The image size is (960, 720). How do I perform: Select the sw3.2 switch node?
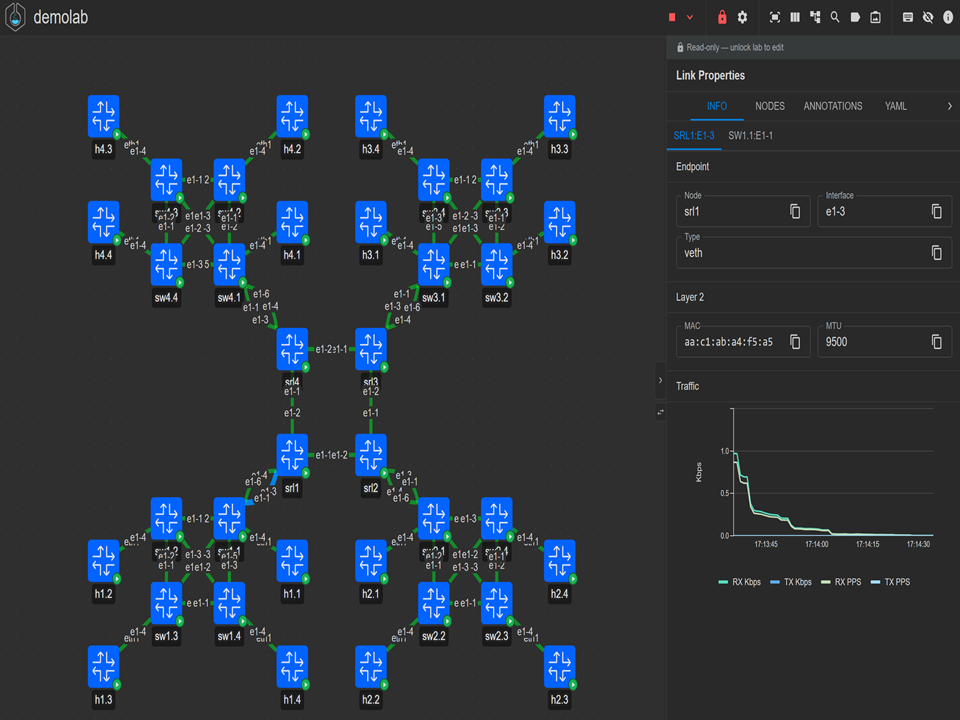click(497, 266)
